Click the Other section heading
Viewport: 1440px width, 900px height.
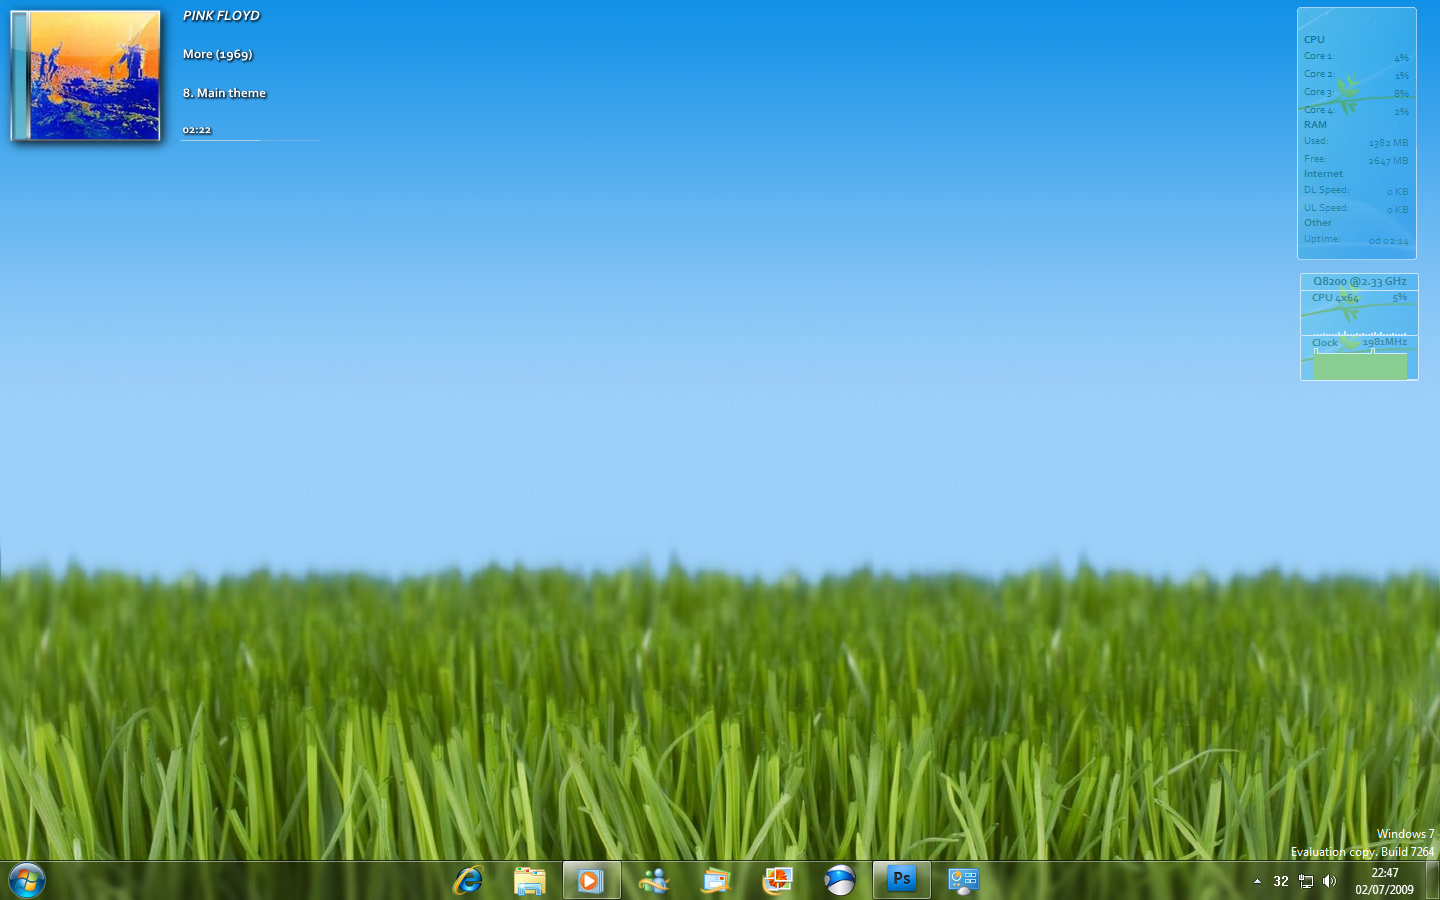(x=1317, y=223)
